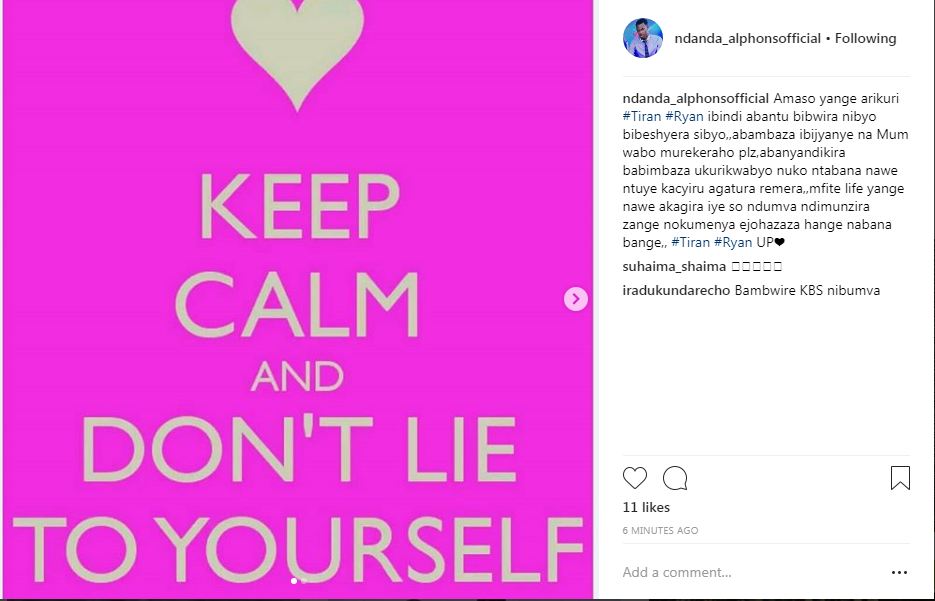Like the post with the heart icon
The height and width of the screenshot is (601, 935).
pyautogui.click(x=634, y=478)
